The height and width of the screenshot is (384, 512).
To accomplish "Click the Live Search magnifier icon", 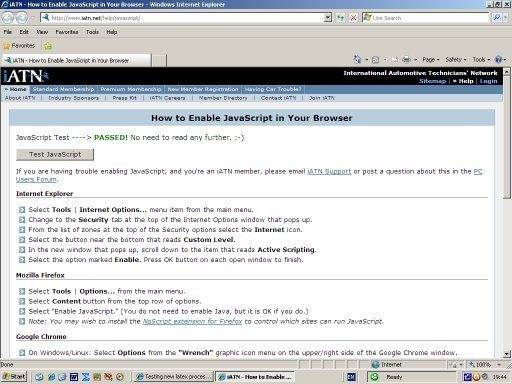I will coord(496,18).
